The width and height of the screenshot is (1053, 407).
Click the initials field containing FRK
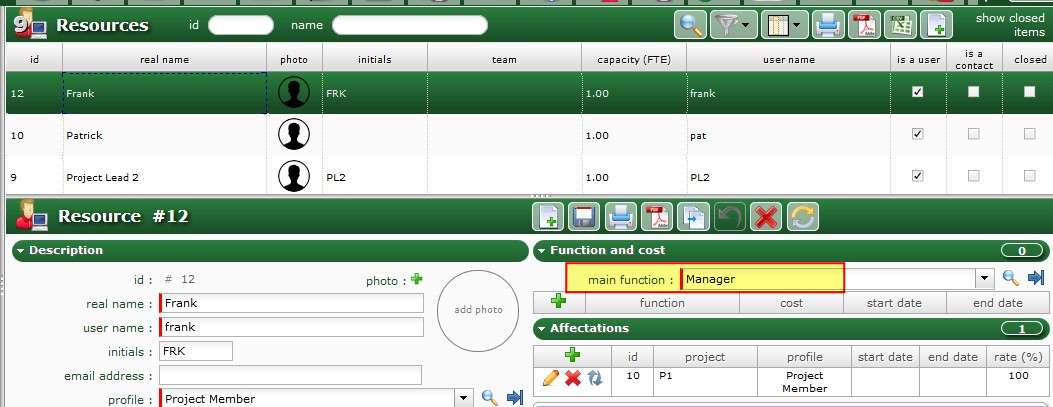click(x=196, y=351)
